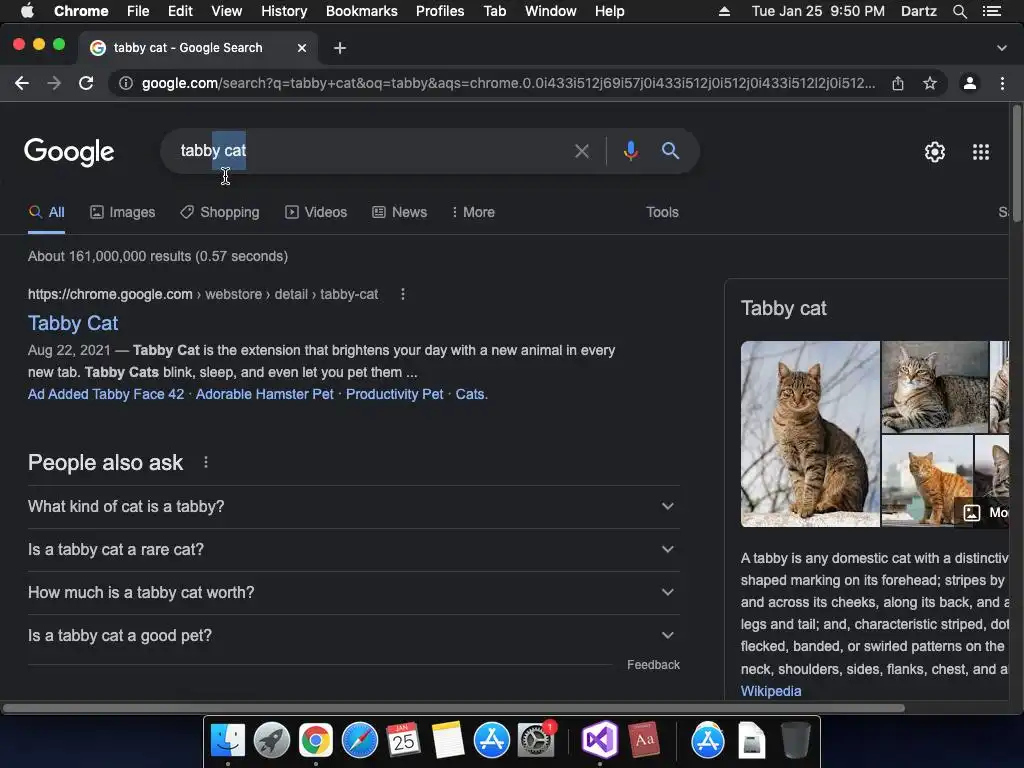Open Control Center menu bar icon
Image resolution: width=1024 pixels, height=768 pixels.
point(992,11)
